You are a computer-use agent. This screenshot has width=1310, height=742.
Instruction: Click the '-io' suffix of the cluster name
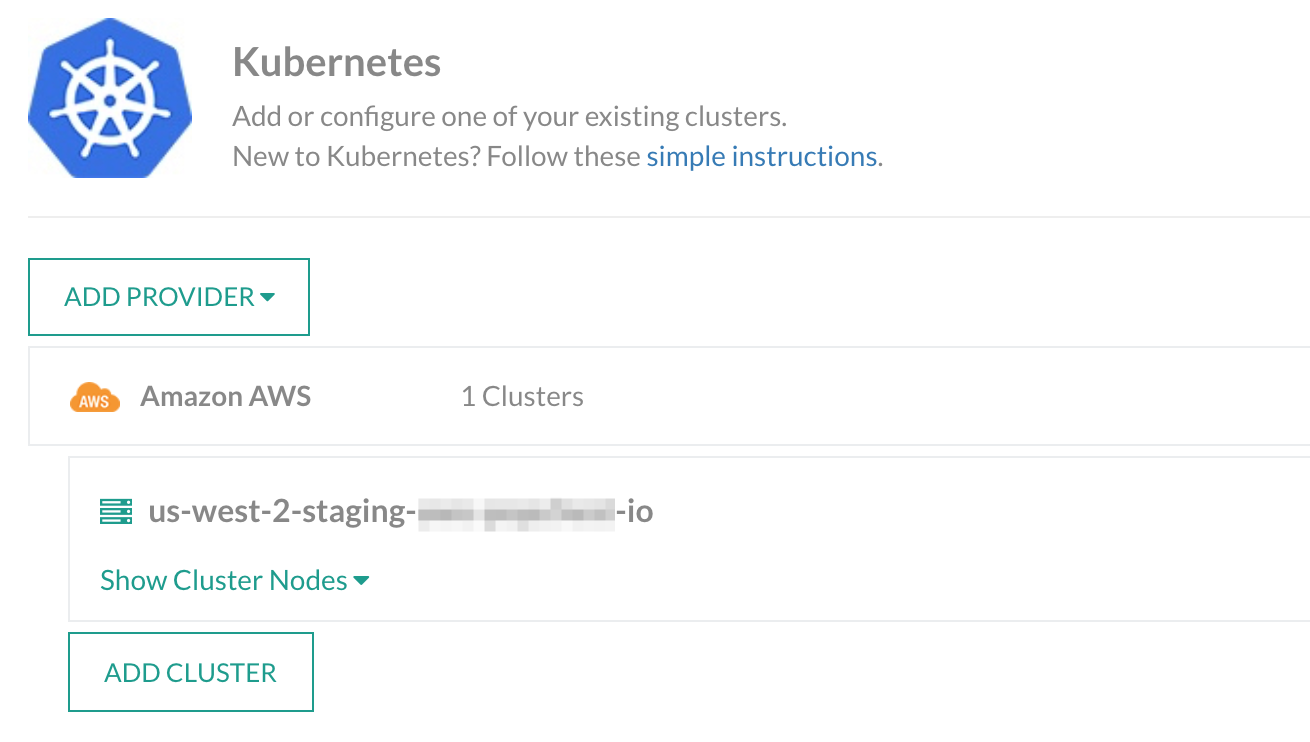[x=635, y=512]
